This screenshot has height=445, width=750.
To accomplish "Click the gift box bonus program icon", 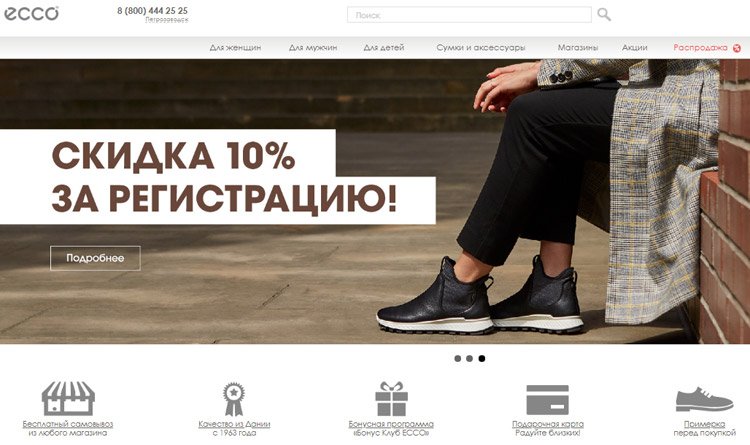I will click(391, 399).
